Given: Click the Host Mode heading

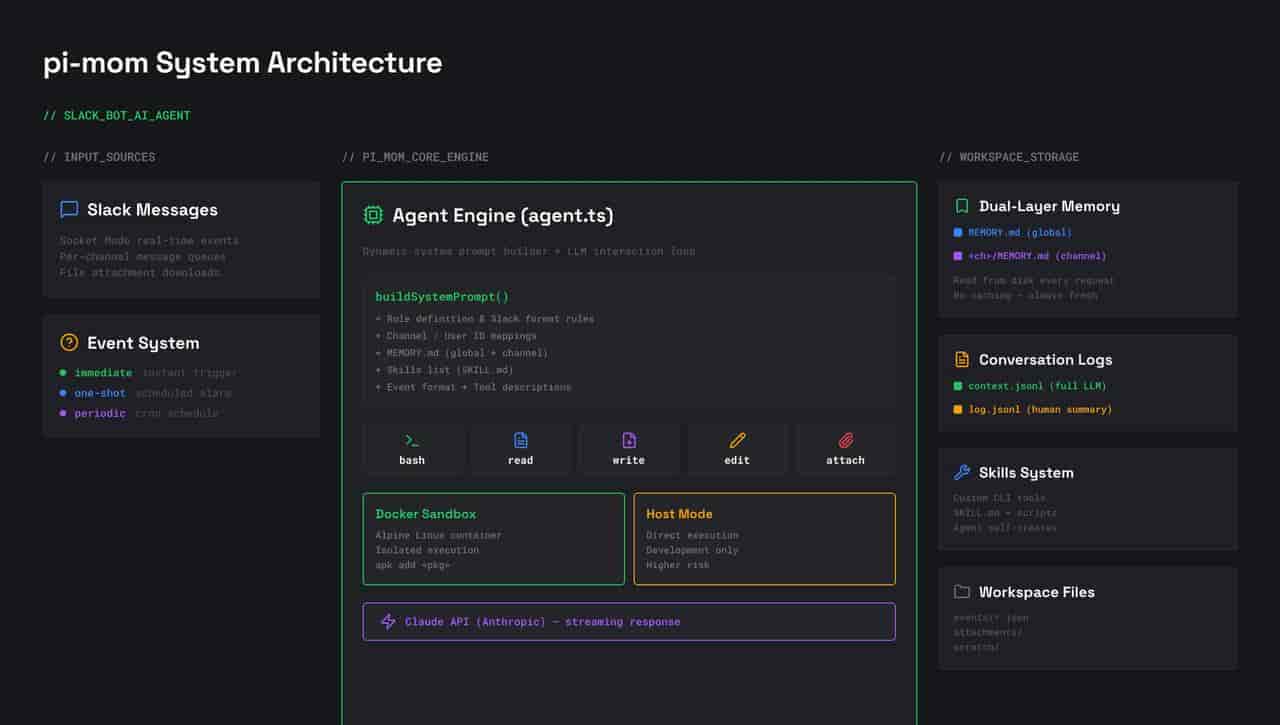Looking at the screenshot, I should [x=679, y=514].
